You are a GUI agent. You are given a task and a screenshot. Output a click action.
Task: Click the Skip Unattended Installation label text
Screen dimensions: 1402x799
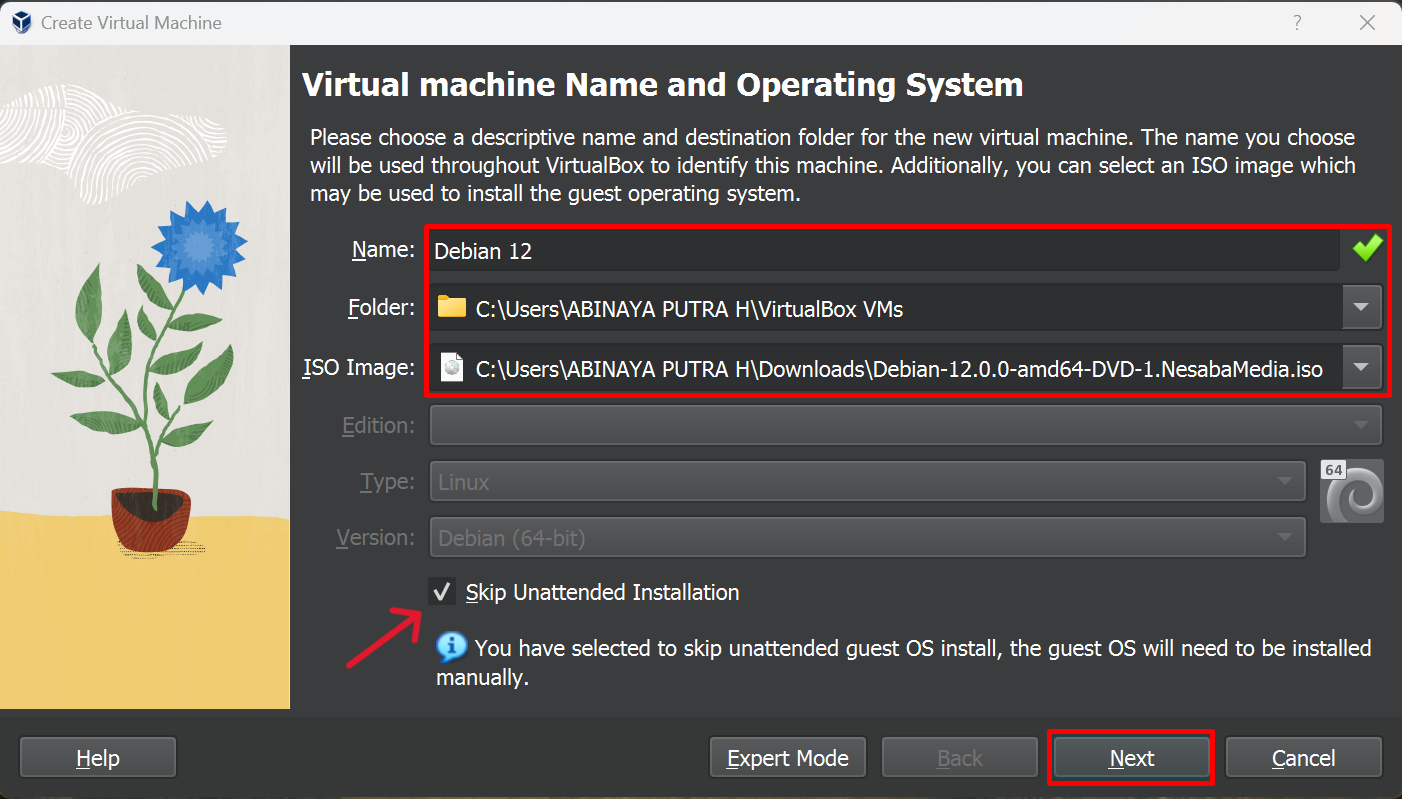[602, 592]
